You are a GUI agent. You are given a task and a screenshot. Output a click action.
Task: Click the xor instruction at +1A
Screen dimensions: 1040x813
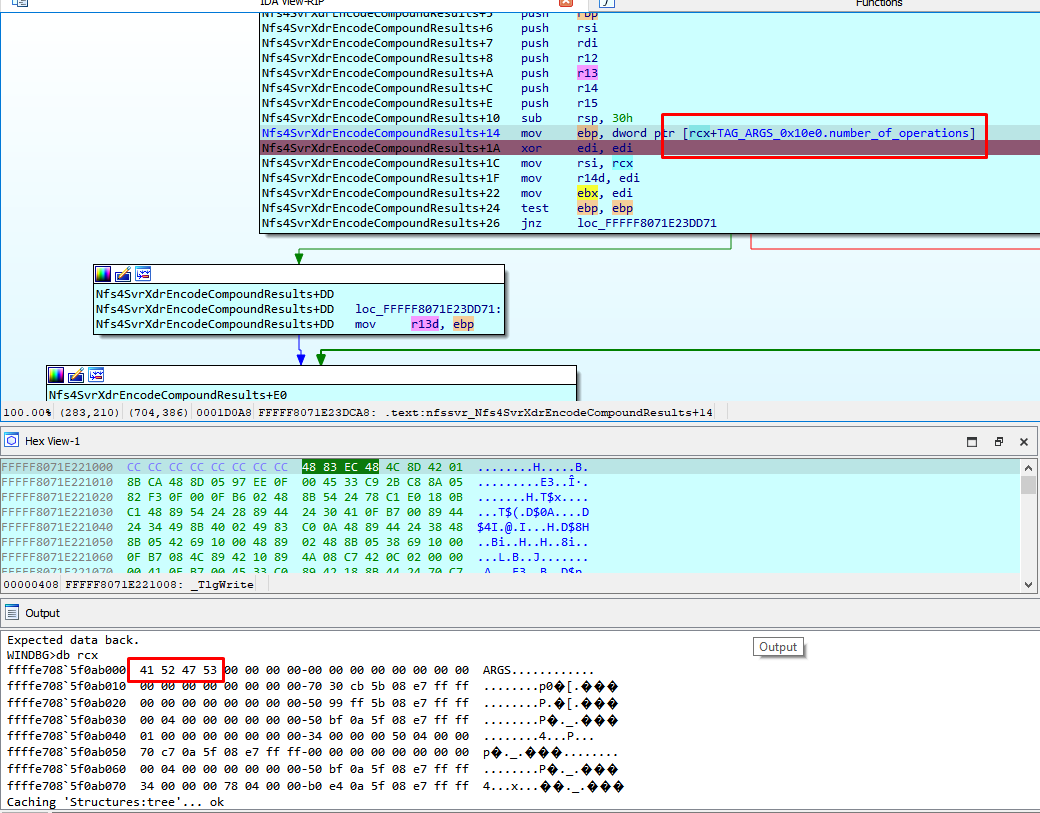coord(531,148)
